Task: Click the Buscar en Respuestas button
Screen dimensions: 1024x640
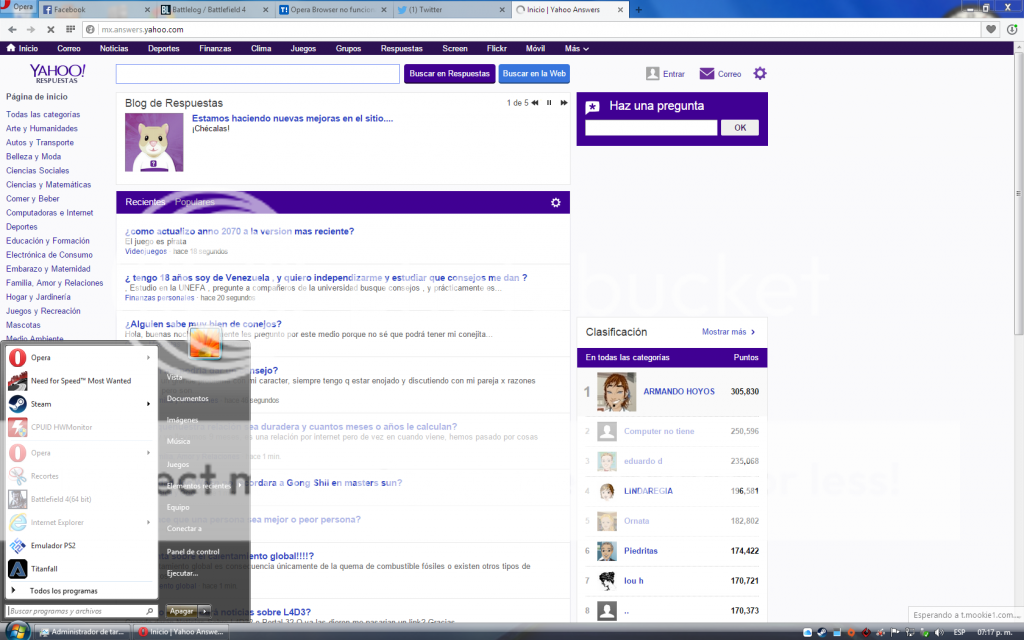Action: click(x=449, y=73)
